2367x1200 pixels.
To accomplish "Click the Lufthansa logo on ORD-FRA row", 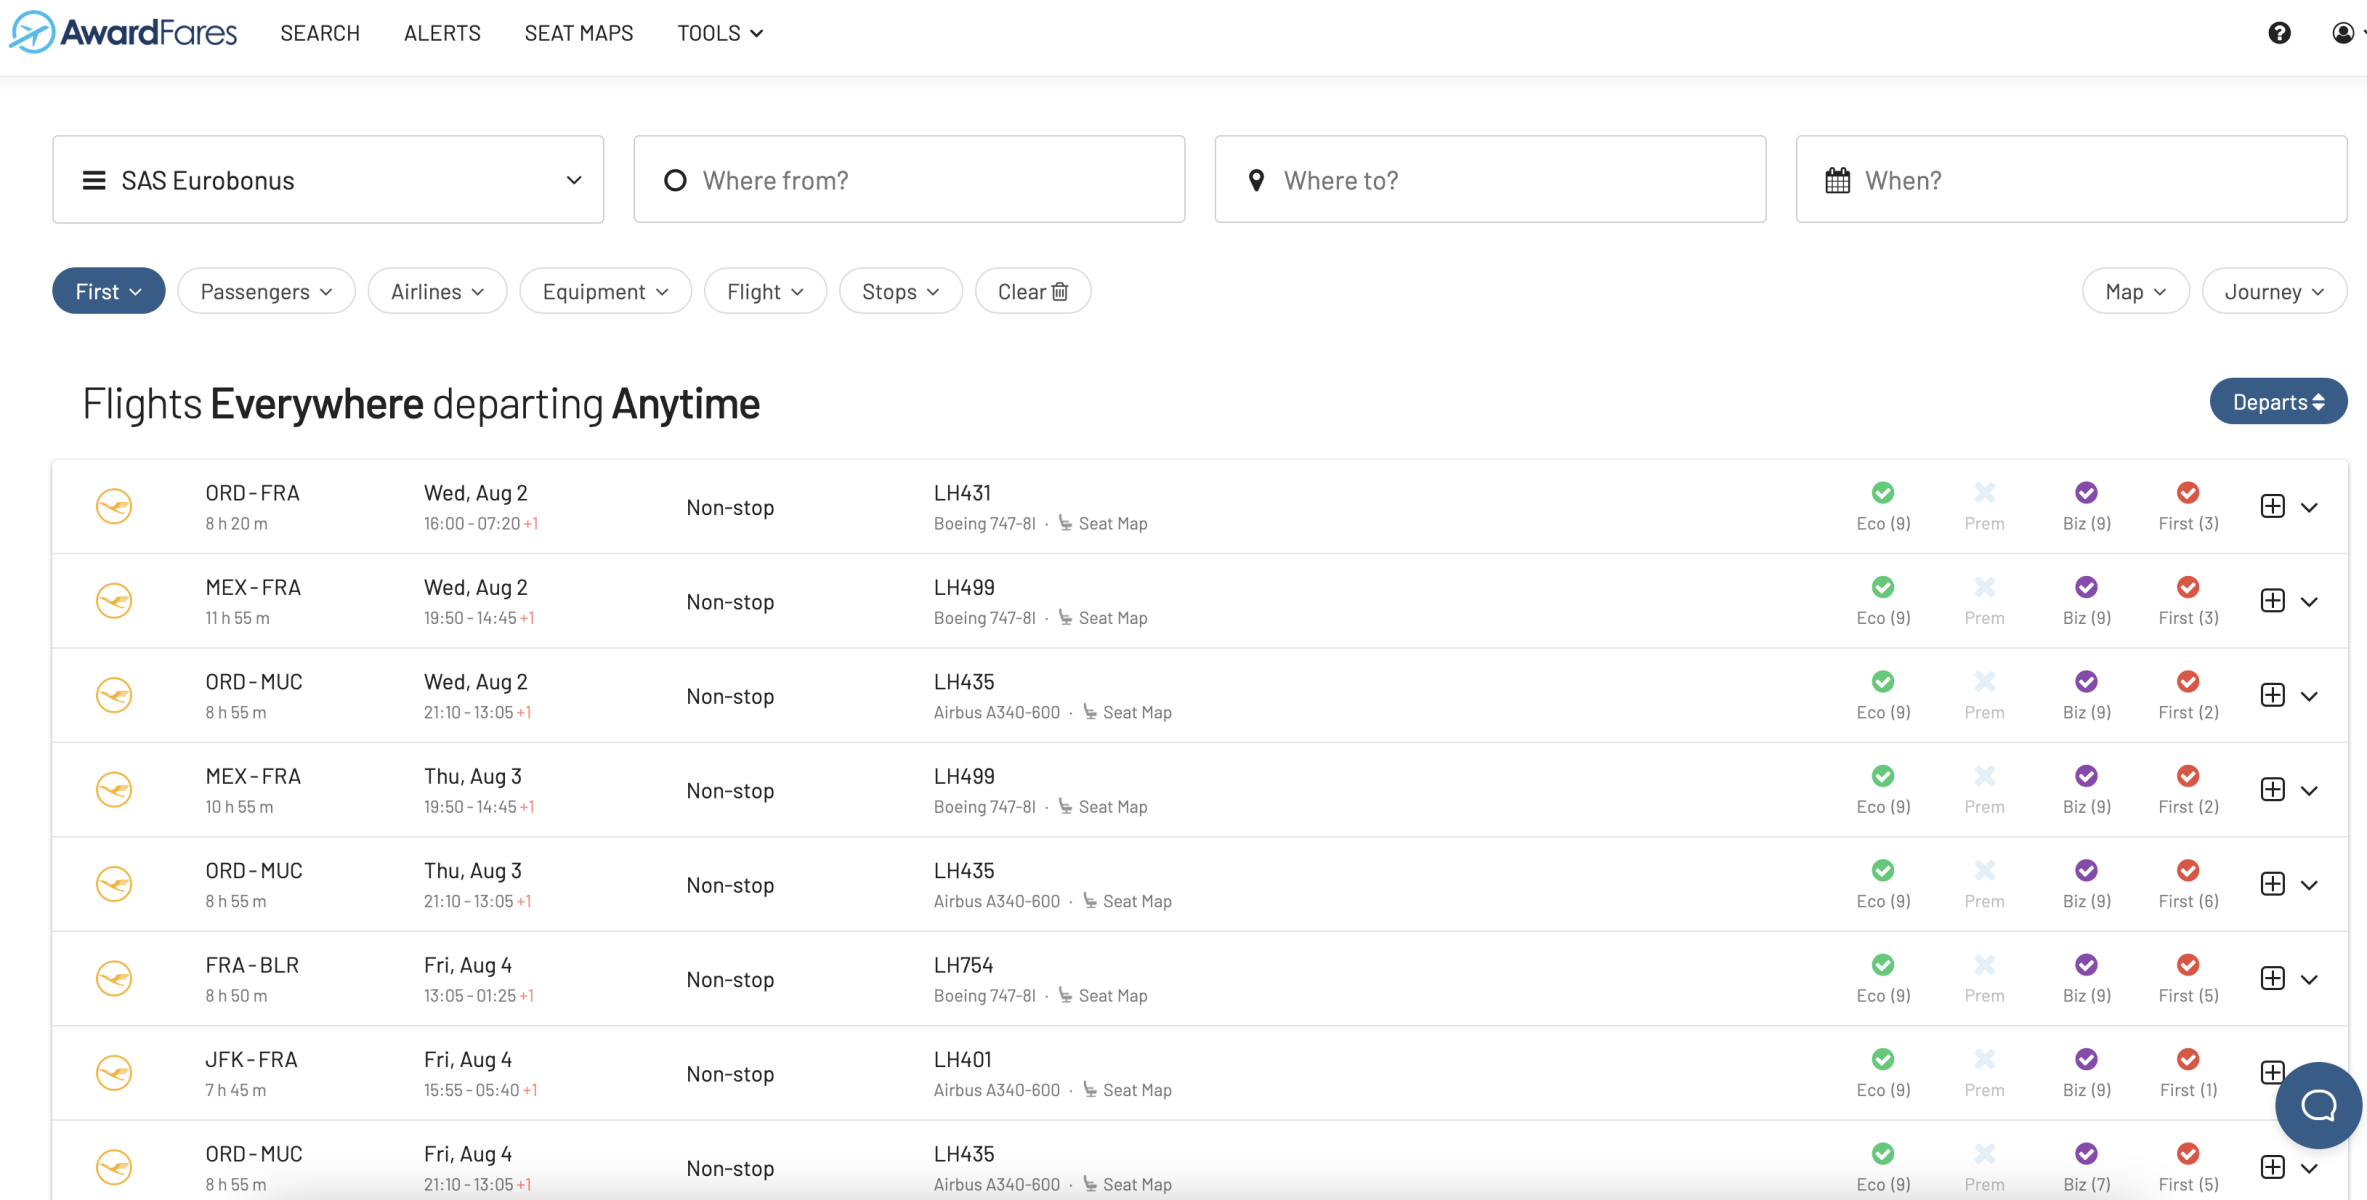I will [x=114, y=506].
